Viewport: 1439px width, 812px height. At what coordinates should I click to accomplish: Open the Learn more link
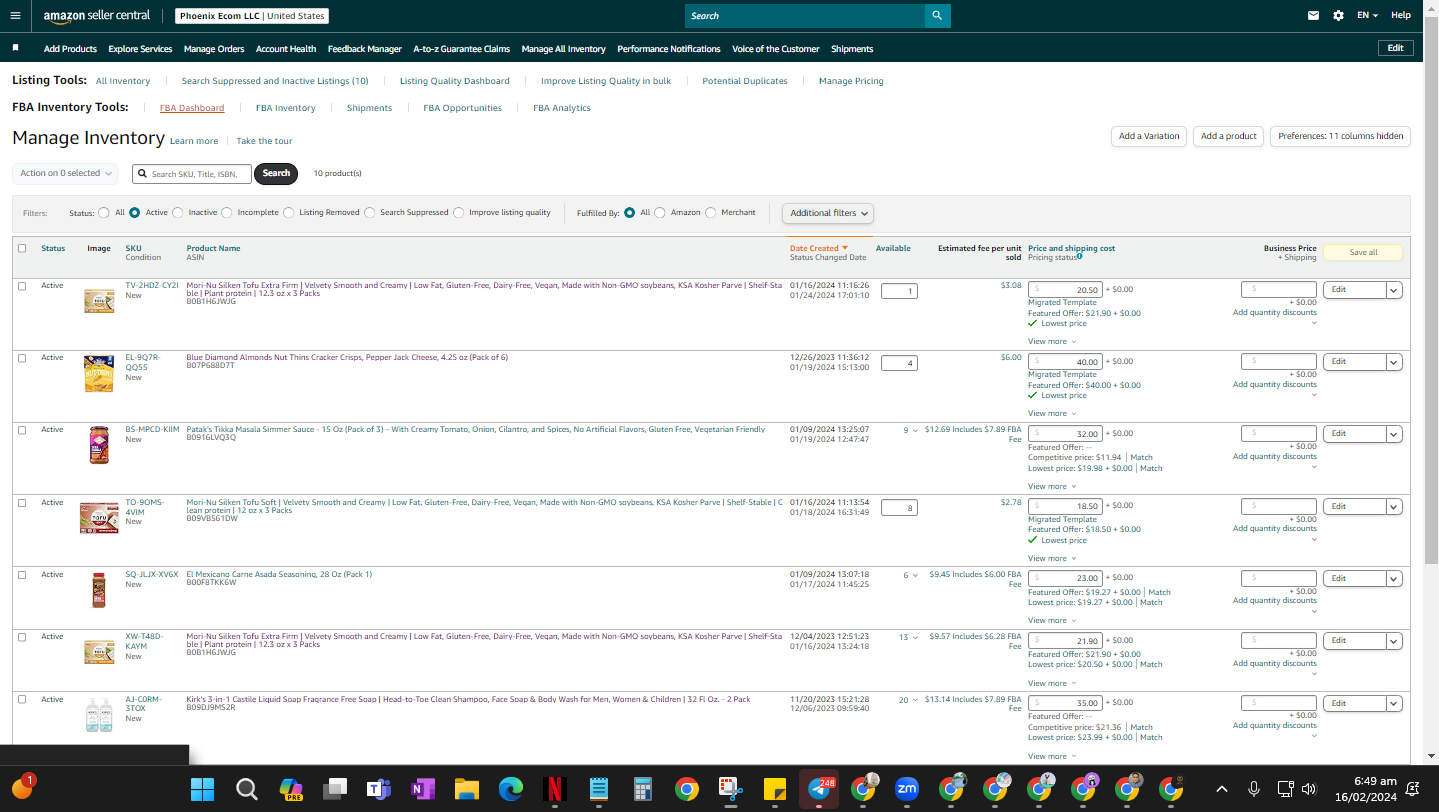click(194, 141)
